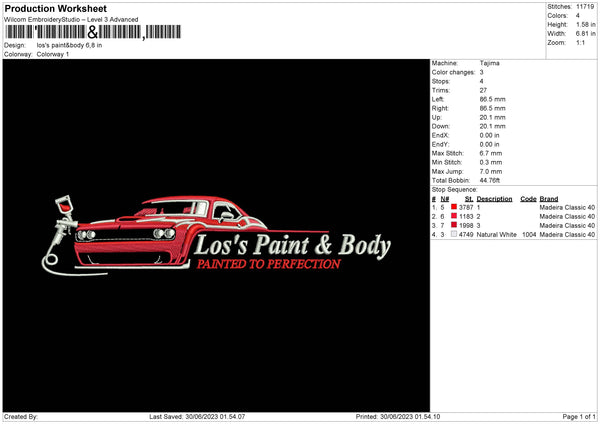This screenshot has width=600, height=424.
Task: Click the Colors value 4 in header
Action: coord(577,16)
